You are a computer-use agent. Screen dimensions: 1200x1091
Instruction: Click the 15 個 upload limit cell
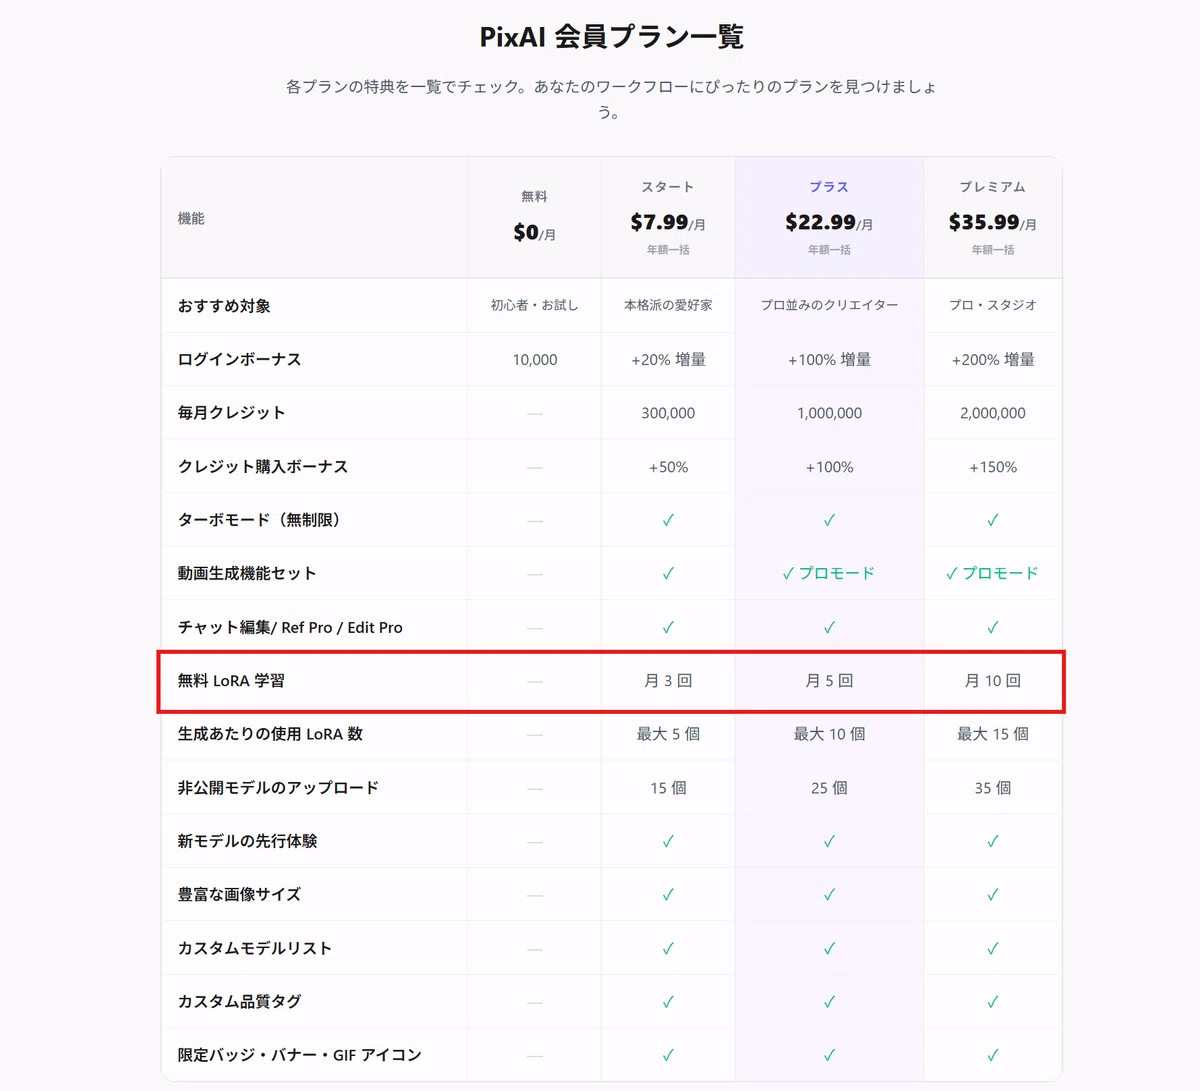click(668, 788)
